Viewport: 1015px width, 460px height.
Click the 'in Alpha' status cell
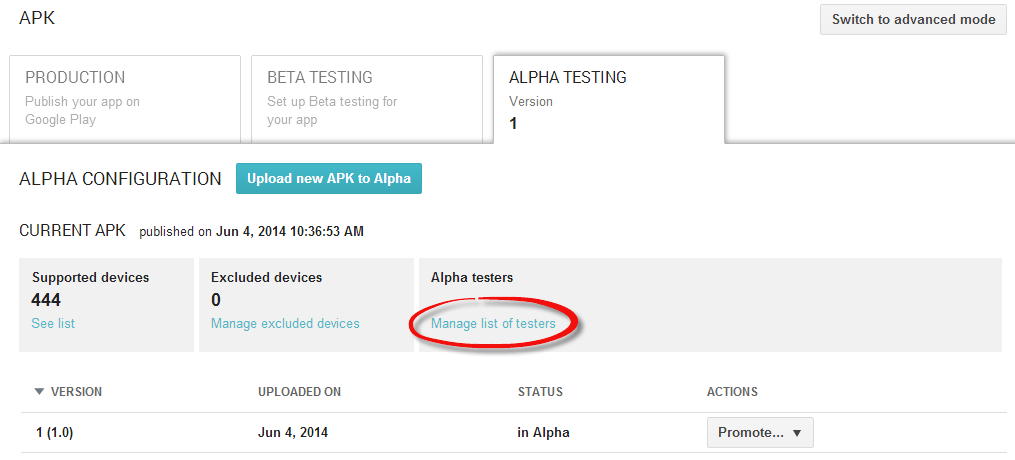(x=543, y=433)
